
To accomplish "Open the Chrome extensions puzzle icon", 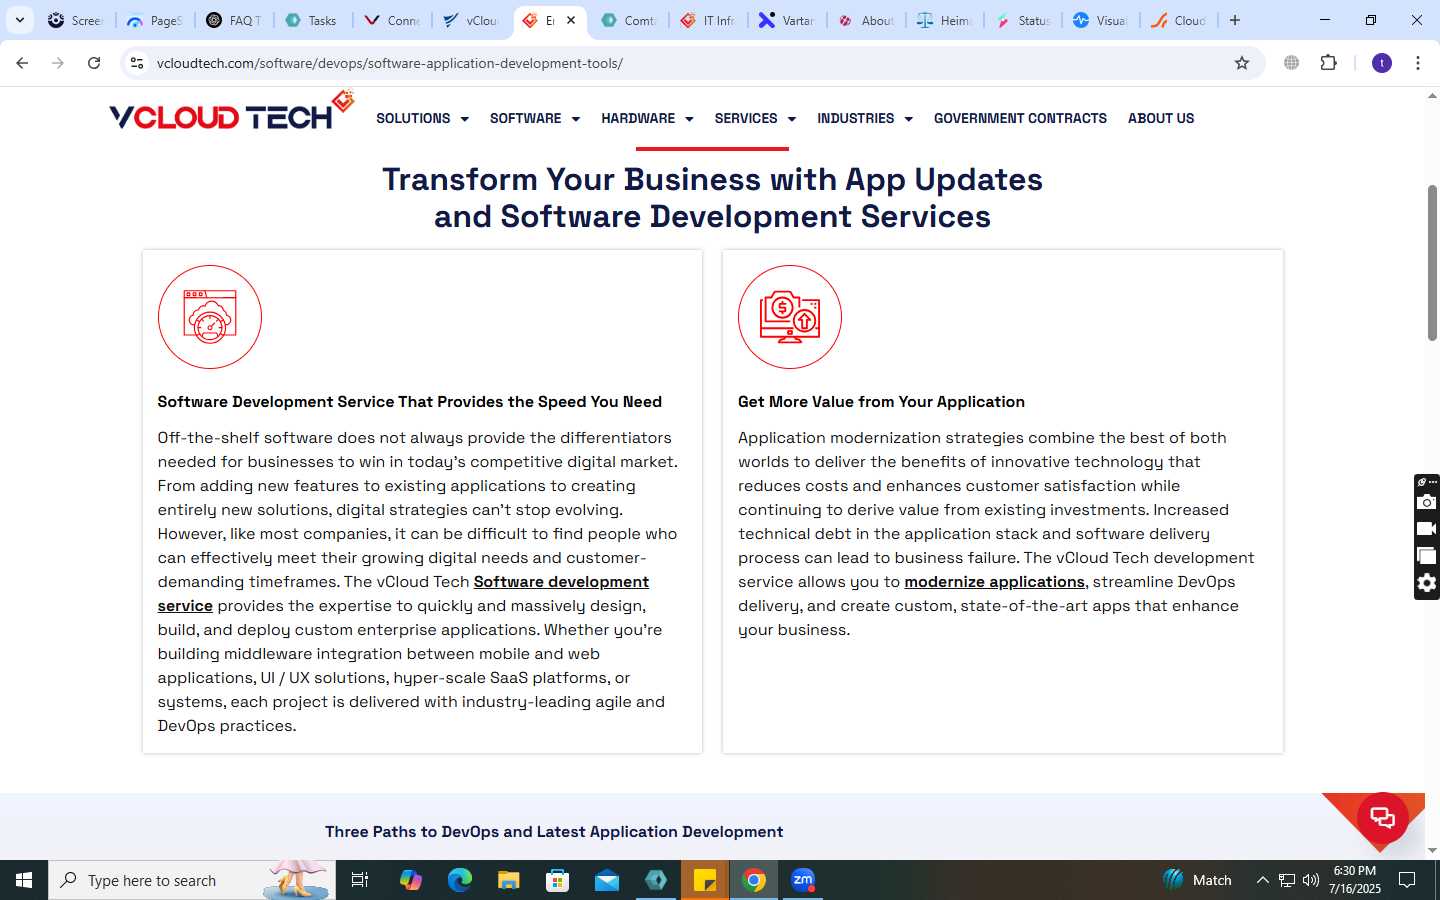I will point(1328,63).
